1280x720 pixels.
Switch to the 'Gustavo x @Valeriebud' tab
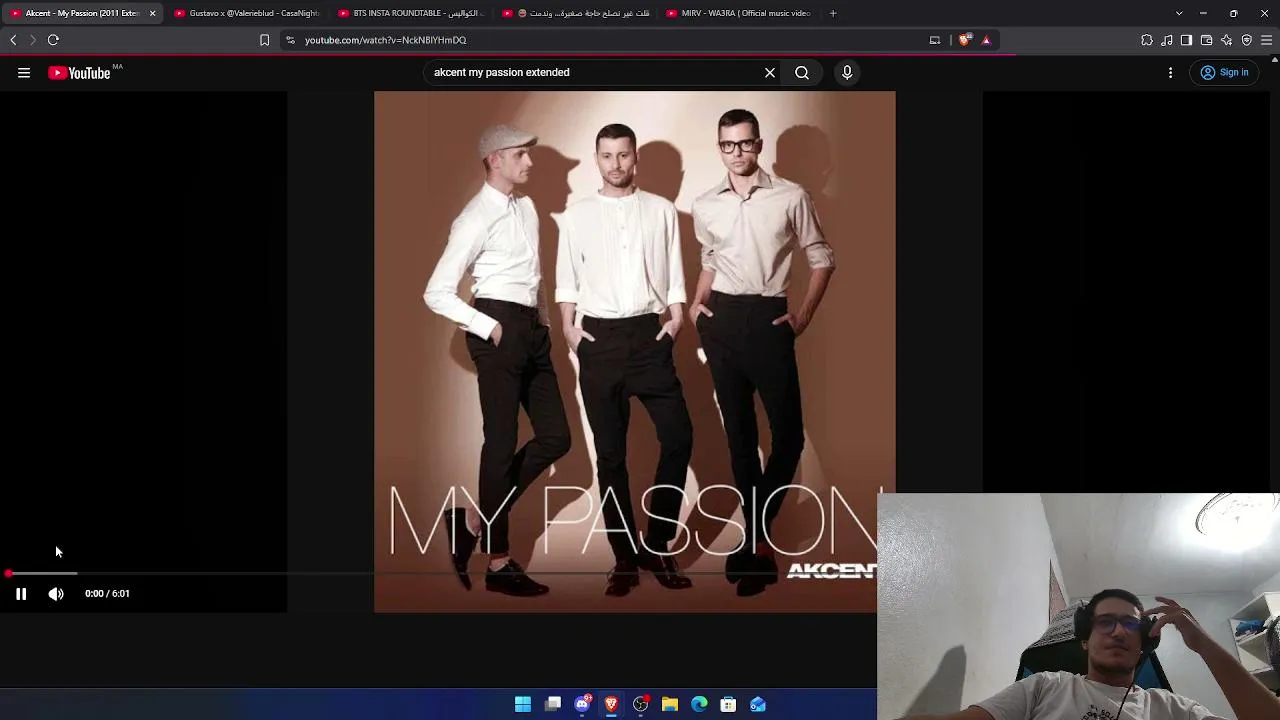[x=246, y=13]
